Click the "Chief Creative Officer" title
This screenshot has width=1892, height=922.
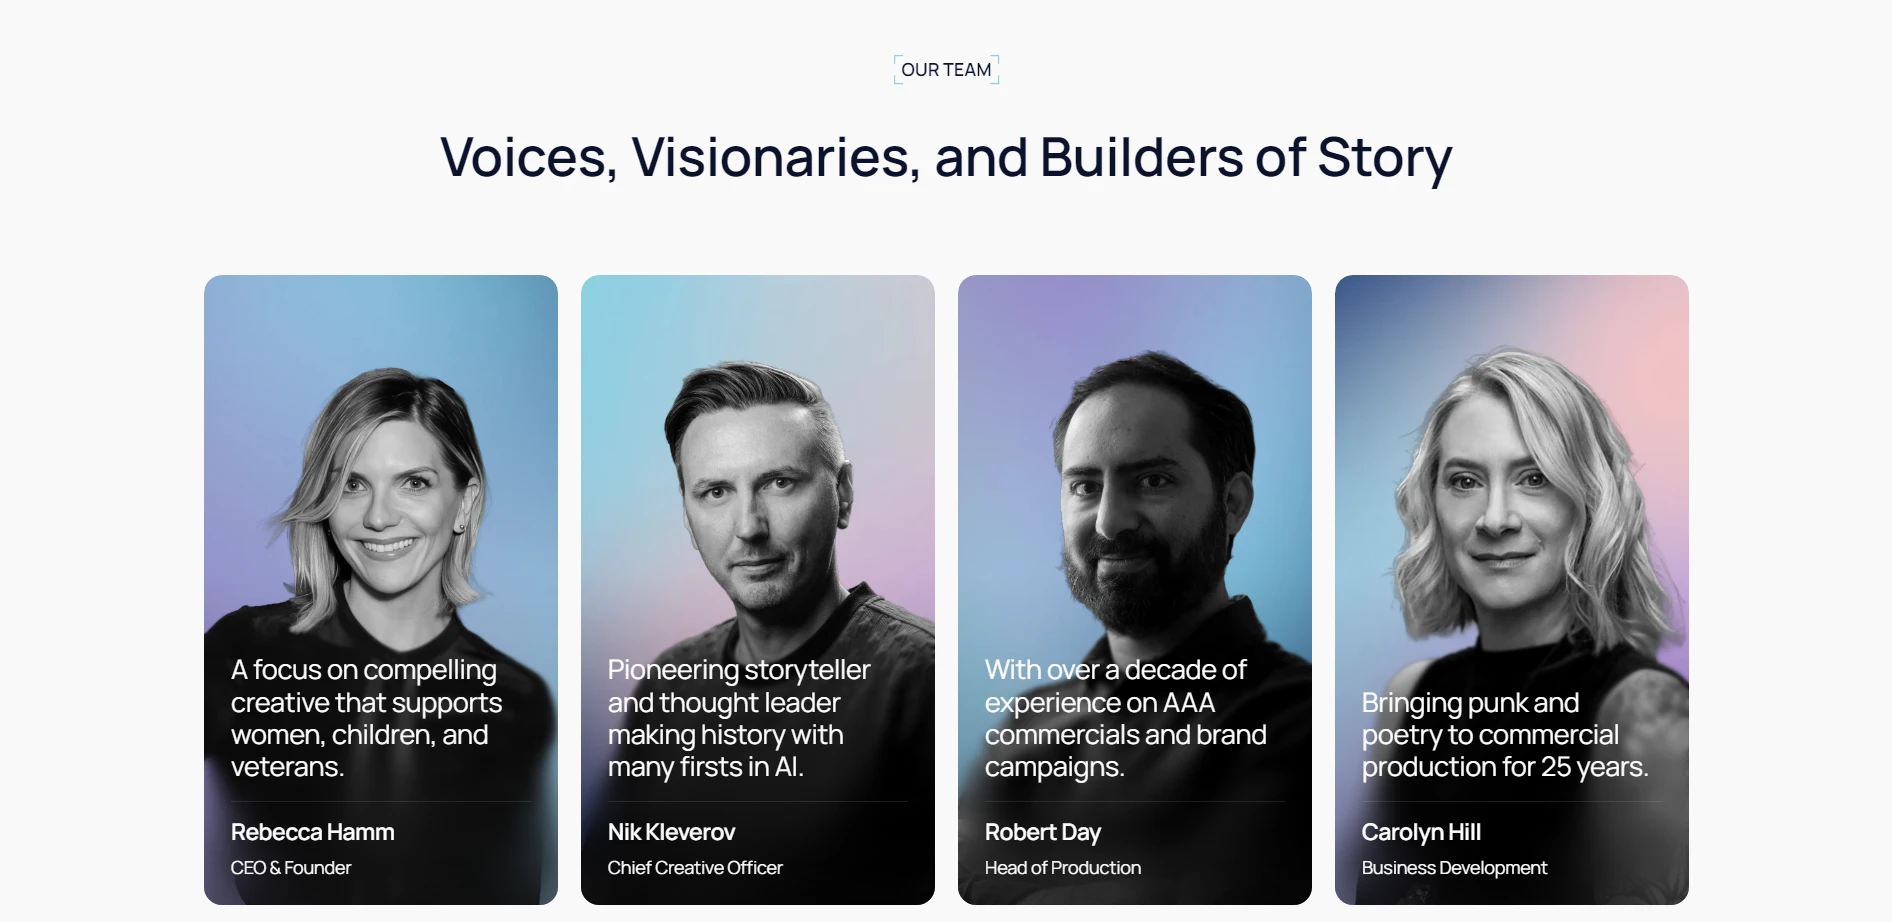pos(695,868)
